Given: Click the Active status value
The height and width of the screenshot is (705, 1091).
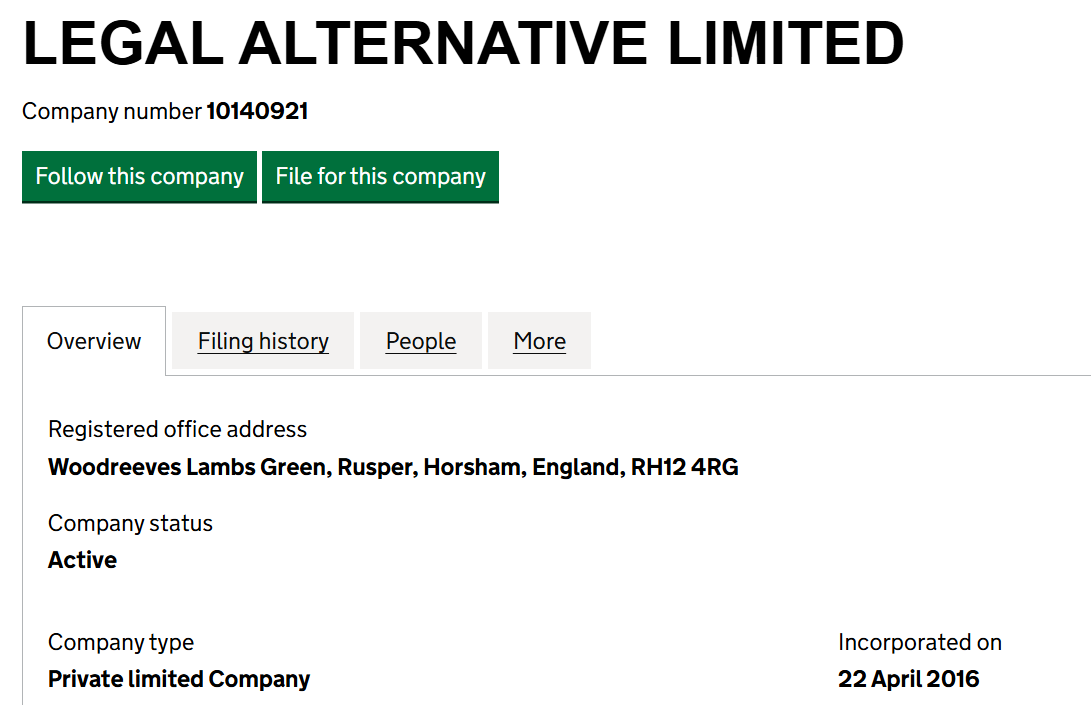Looking at the screenshot, I should pyautogui.click(x=82, y=560).
